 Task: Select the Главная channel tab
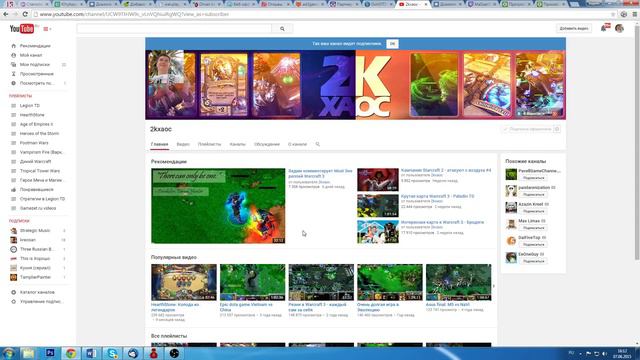coord(159,144)
